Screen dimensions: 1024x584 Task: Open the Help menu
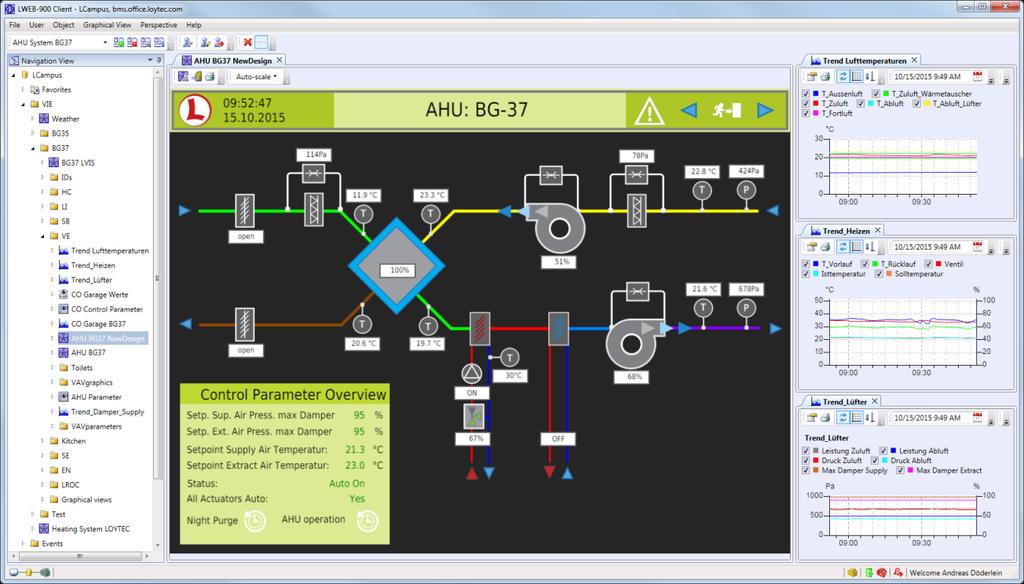pyautogui.click(x=194, y=25)
